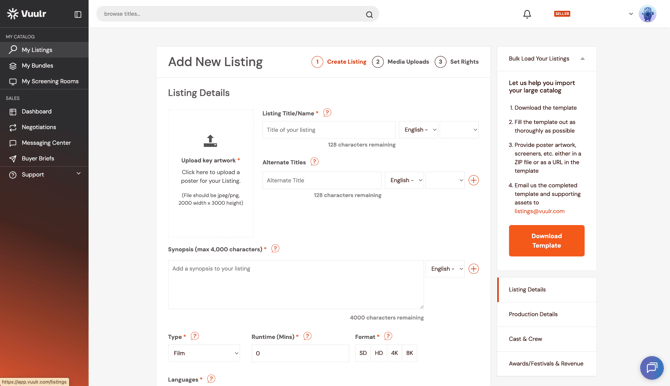
Task: Open listing title region dropdown
Action: tap(459, 130)
